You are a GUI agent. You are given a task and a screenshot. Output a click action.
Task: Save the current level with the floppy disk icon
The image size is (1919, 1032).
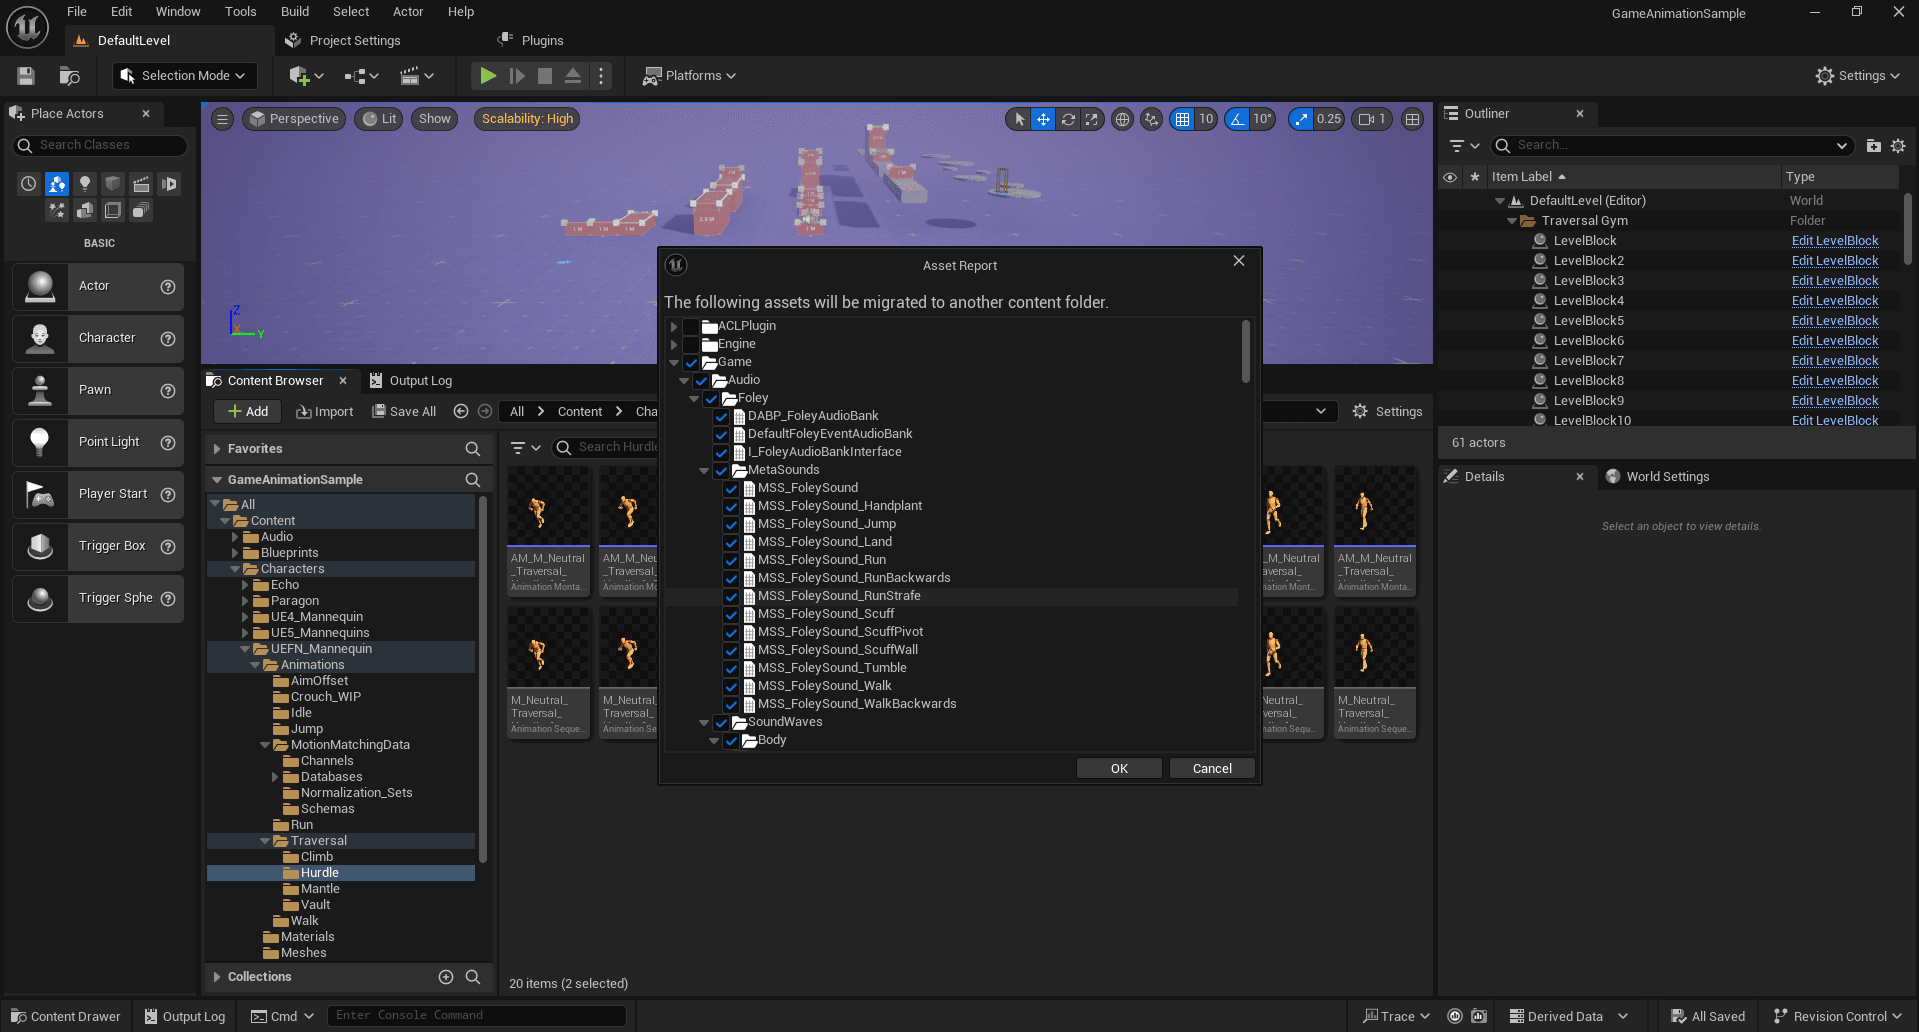pyautogui.click(x=26, y=76)
